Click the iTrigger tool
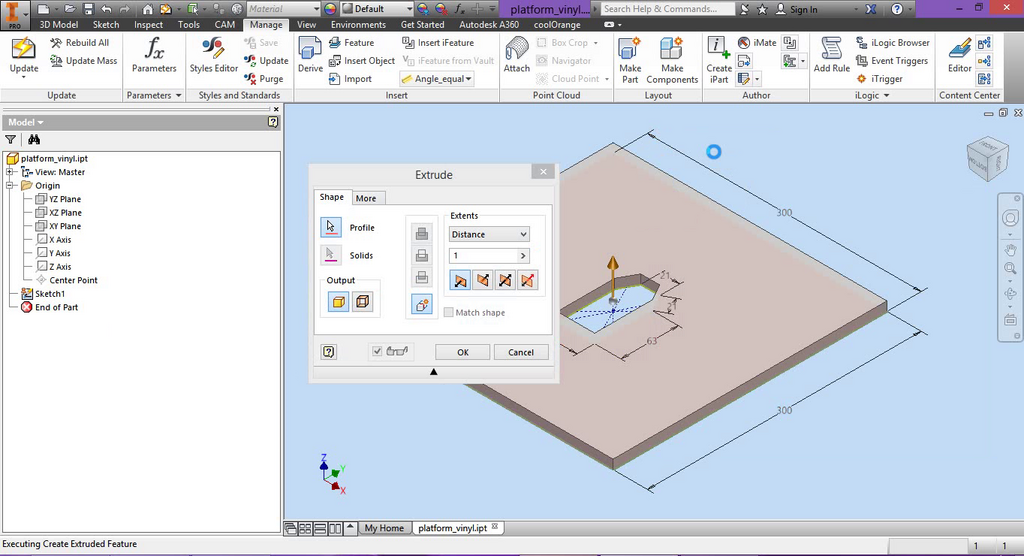The height and width of the screenshot is (556, 1024). pos(880,78)
